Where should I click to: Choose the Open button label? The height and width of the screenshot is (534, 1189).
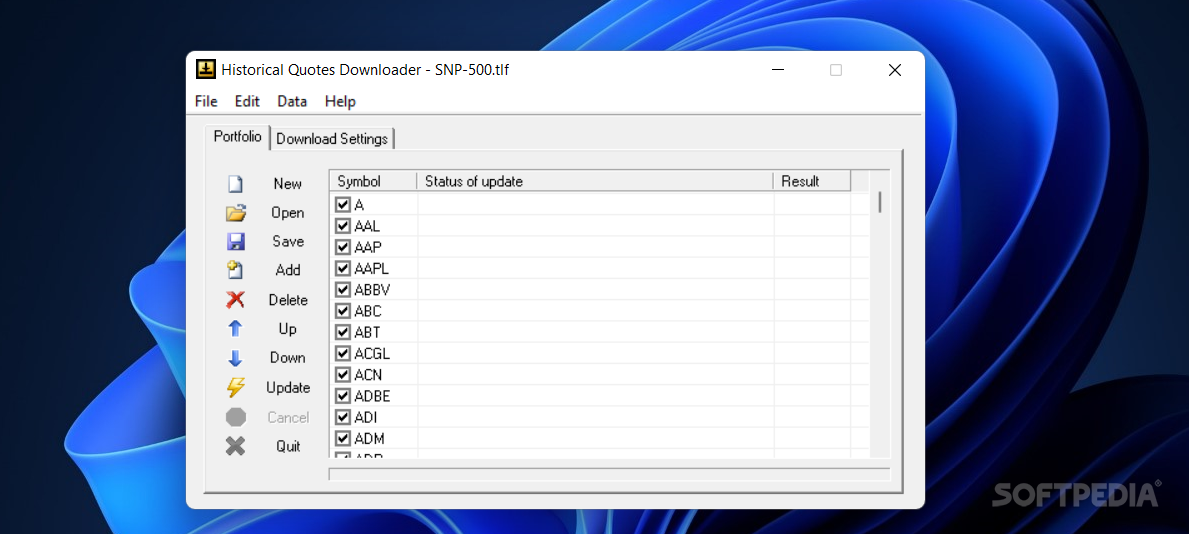tap(288, 213)
